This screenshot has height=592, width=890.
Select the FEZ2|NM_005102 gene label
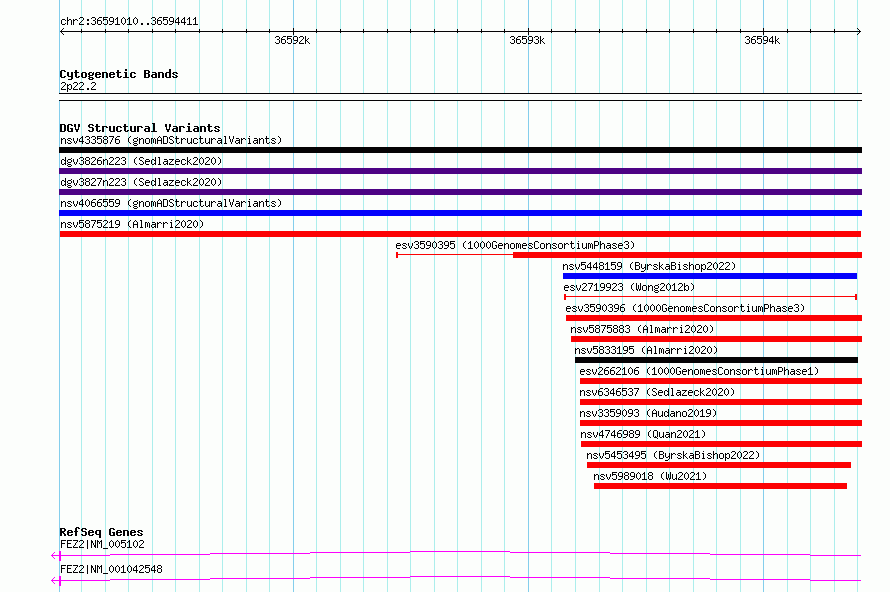click(102, 544)
